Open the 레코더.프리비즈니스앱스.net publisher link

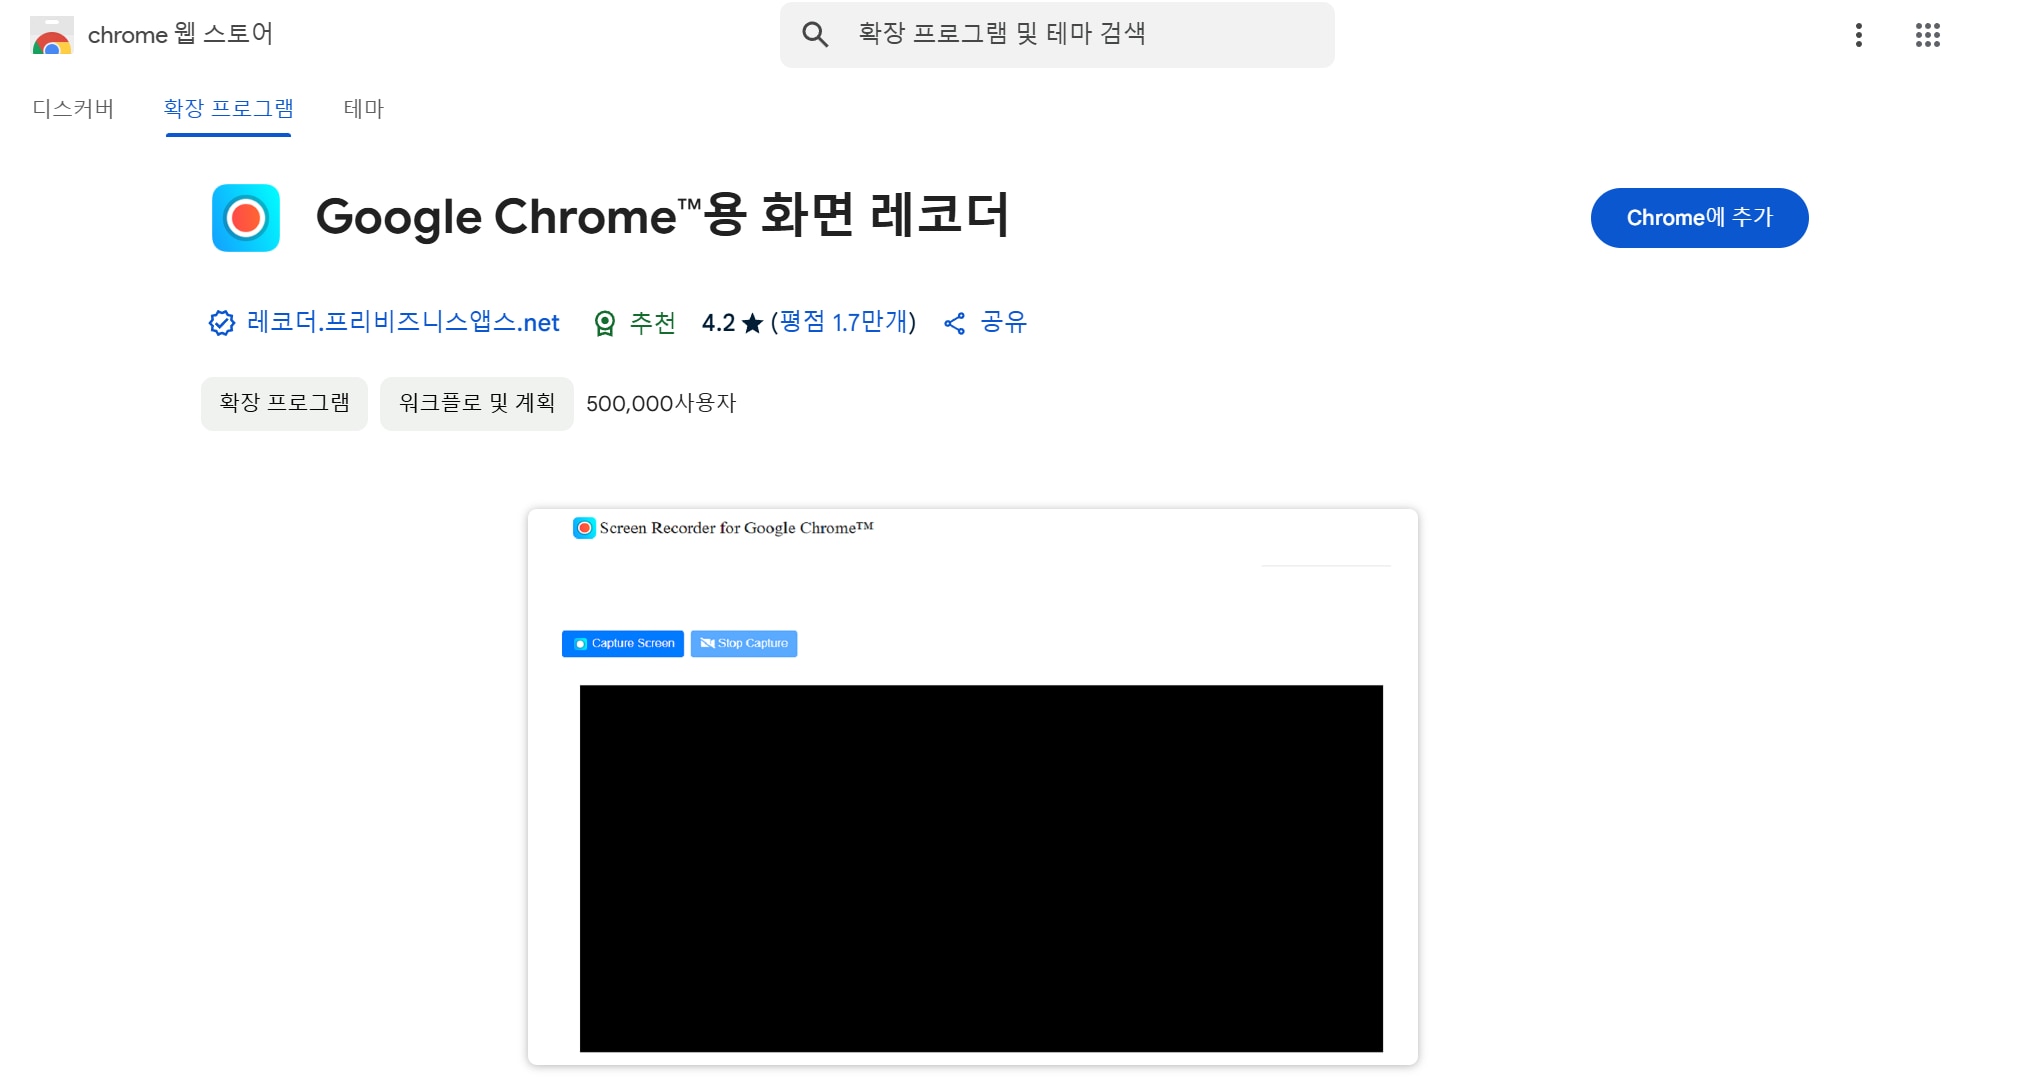pos(403,322)
